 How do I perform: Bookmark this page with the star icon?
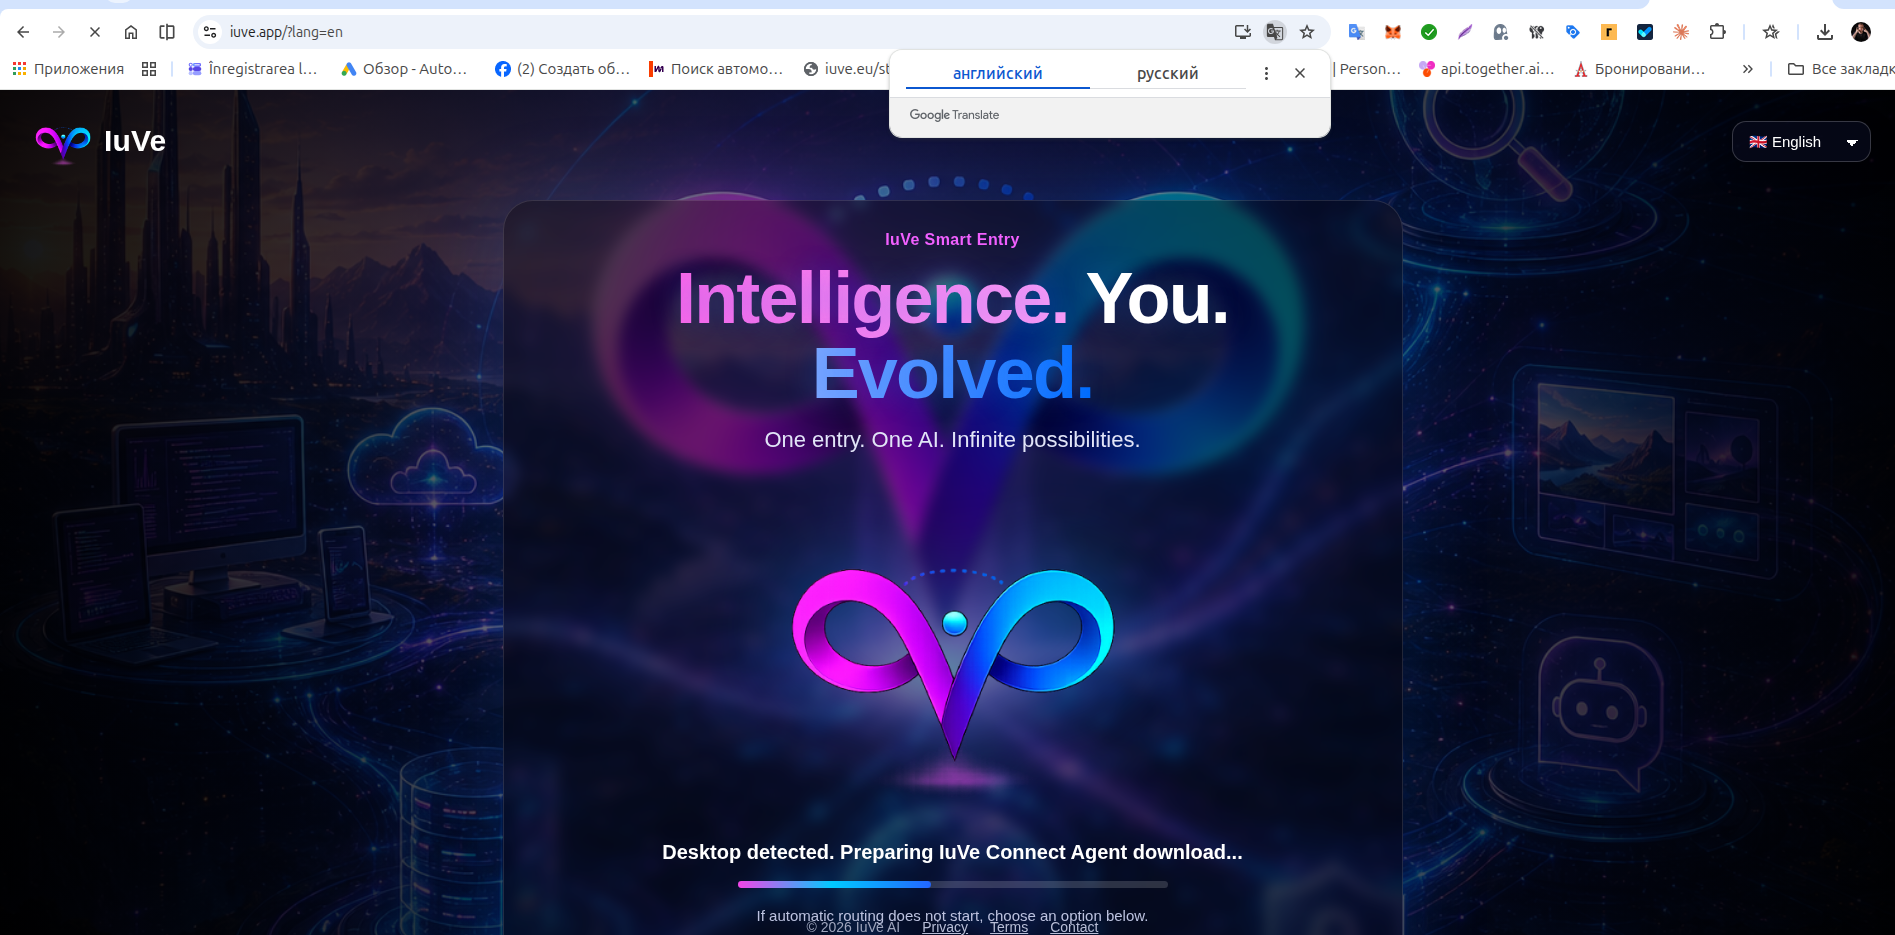tap(1307, 32)
